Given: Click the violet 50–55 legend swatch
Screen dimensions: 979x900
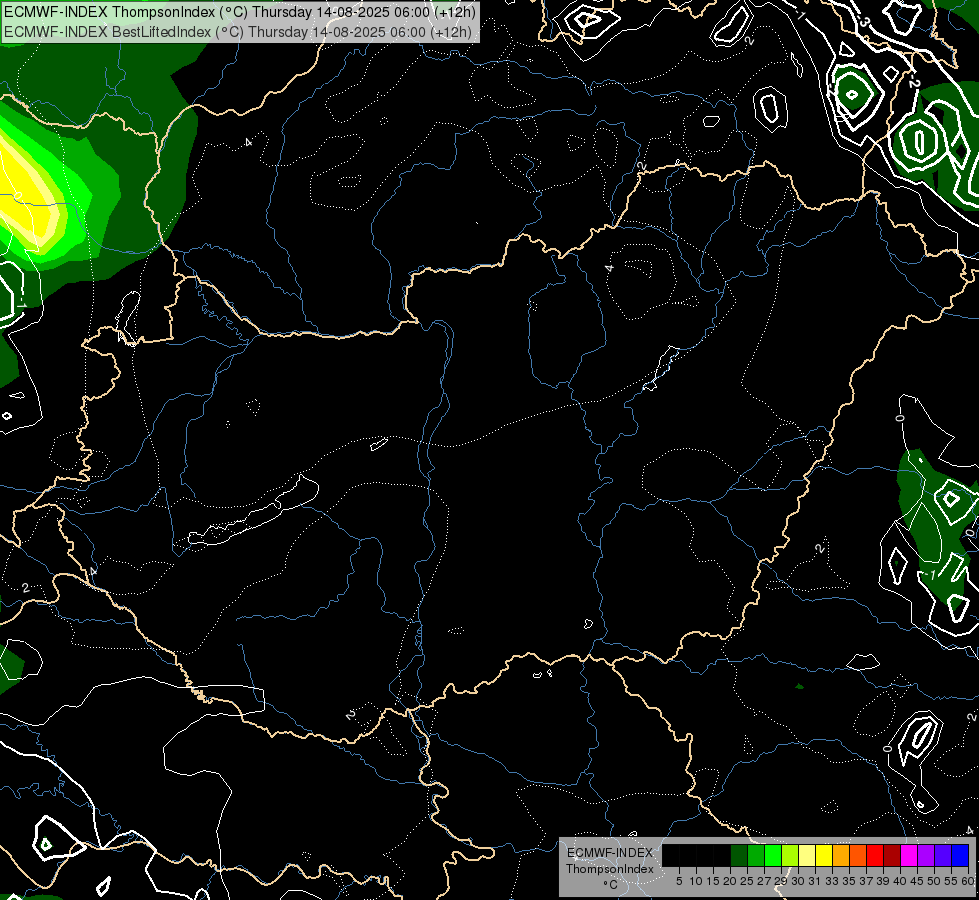Looking at the screenshot, I should 943,855.
